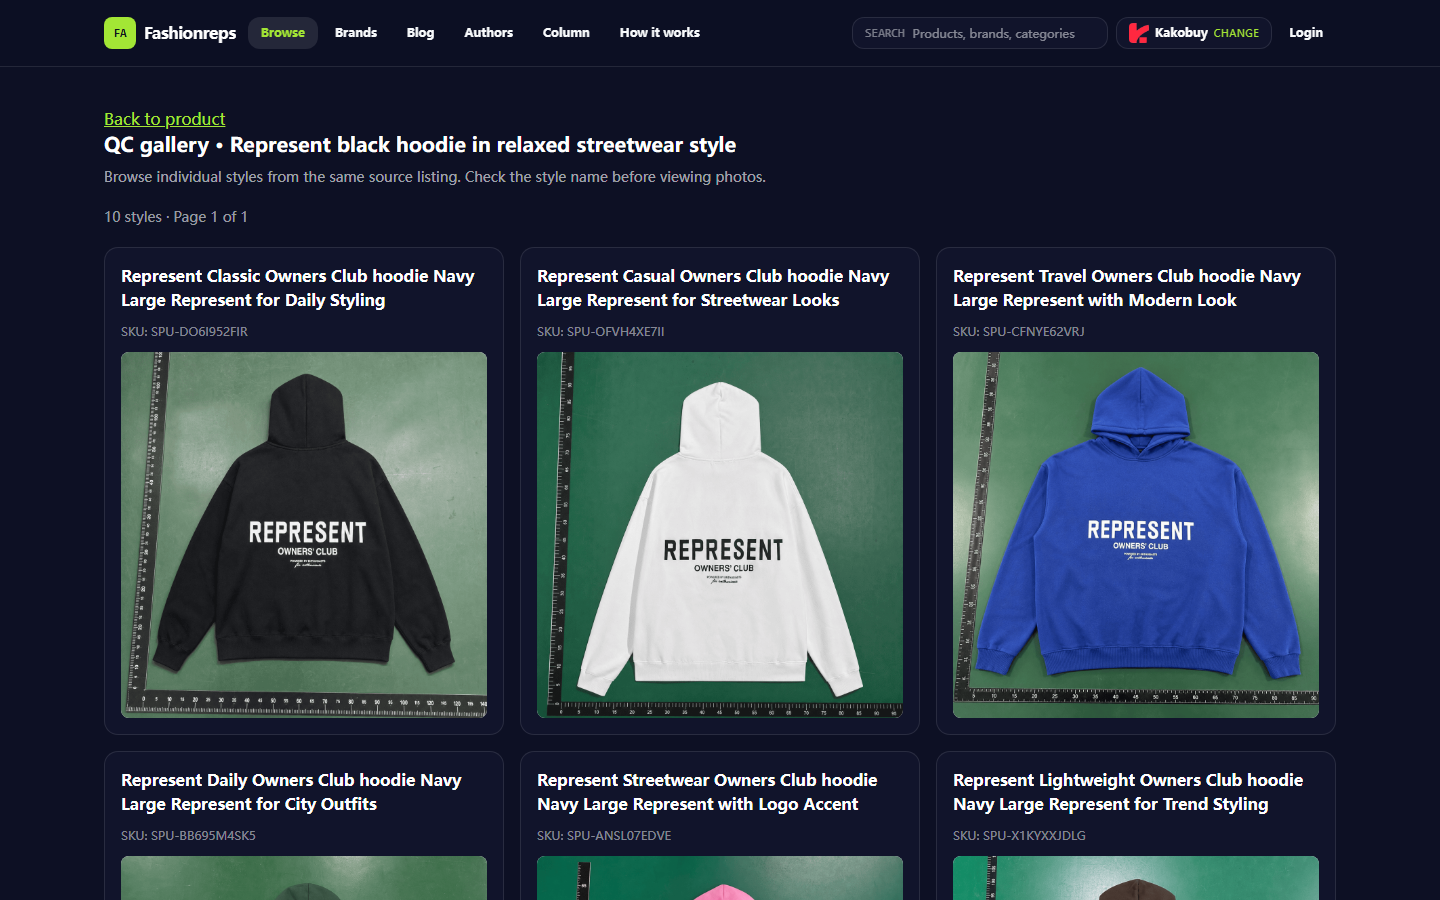Image resolution: width=1440 pixels, height=900 pixels.
Task: Click SKU: SPU-CFNYE62VRJ text
Action: [1018, 332]
